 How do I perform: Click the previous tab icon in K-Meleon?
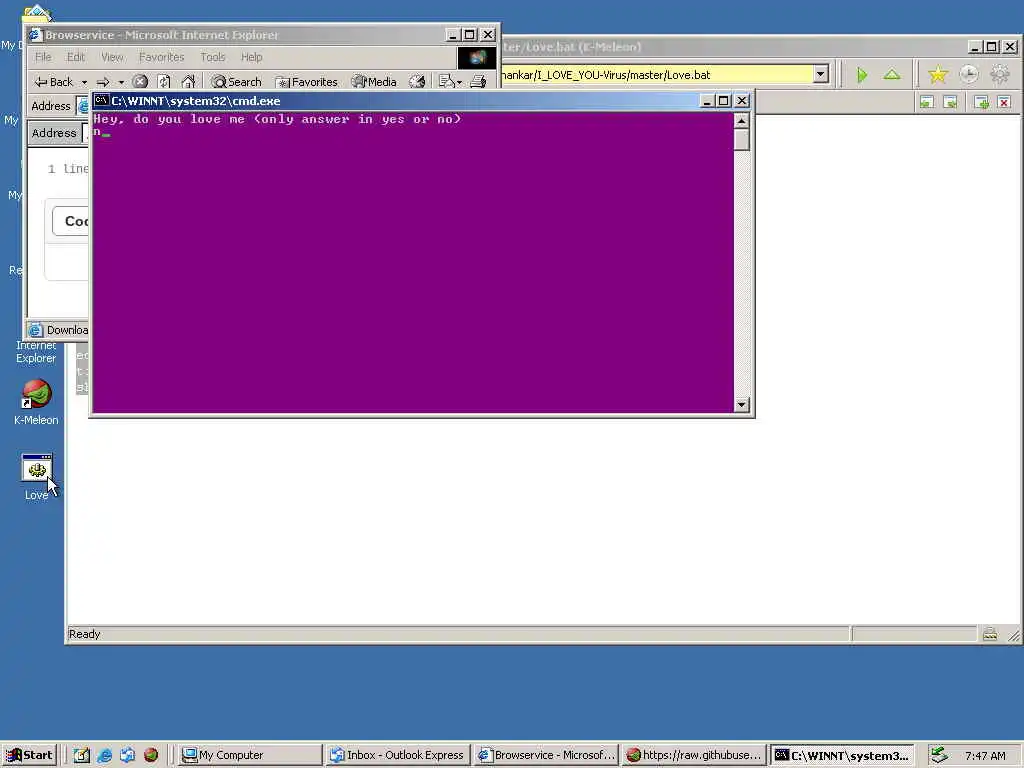(927, 102)
